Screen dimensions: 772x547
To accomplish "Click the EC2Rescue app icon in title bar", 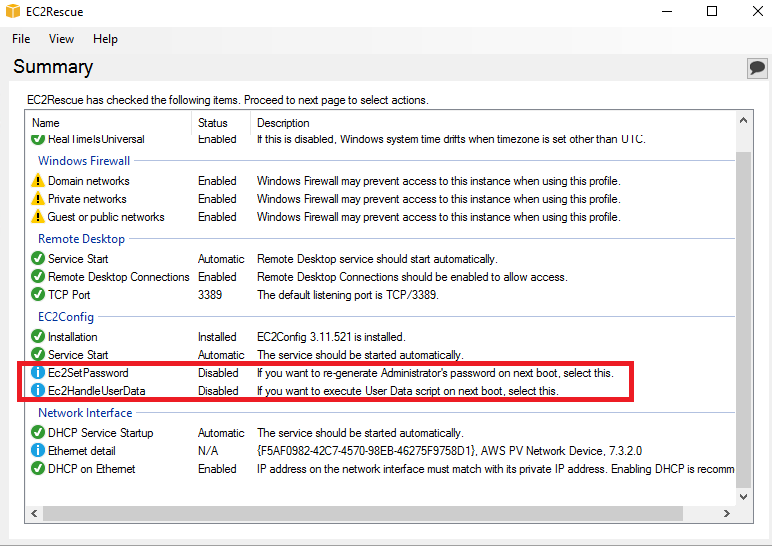I will [x=13, y=11].
